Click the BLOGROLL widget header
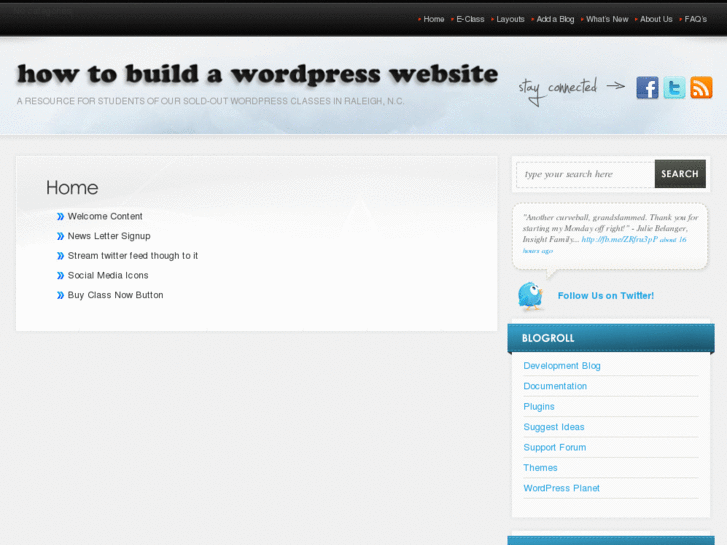727x545 pixels. point(611,338)
